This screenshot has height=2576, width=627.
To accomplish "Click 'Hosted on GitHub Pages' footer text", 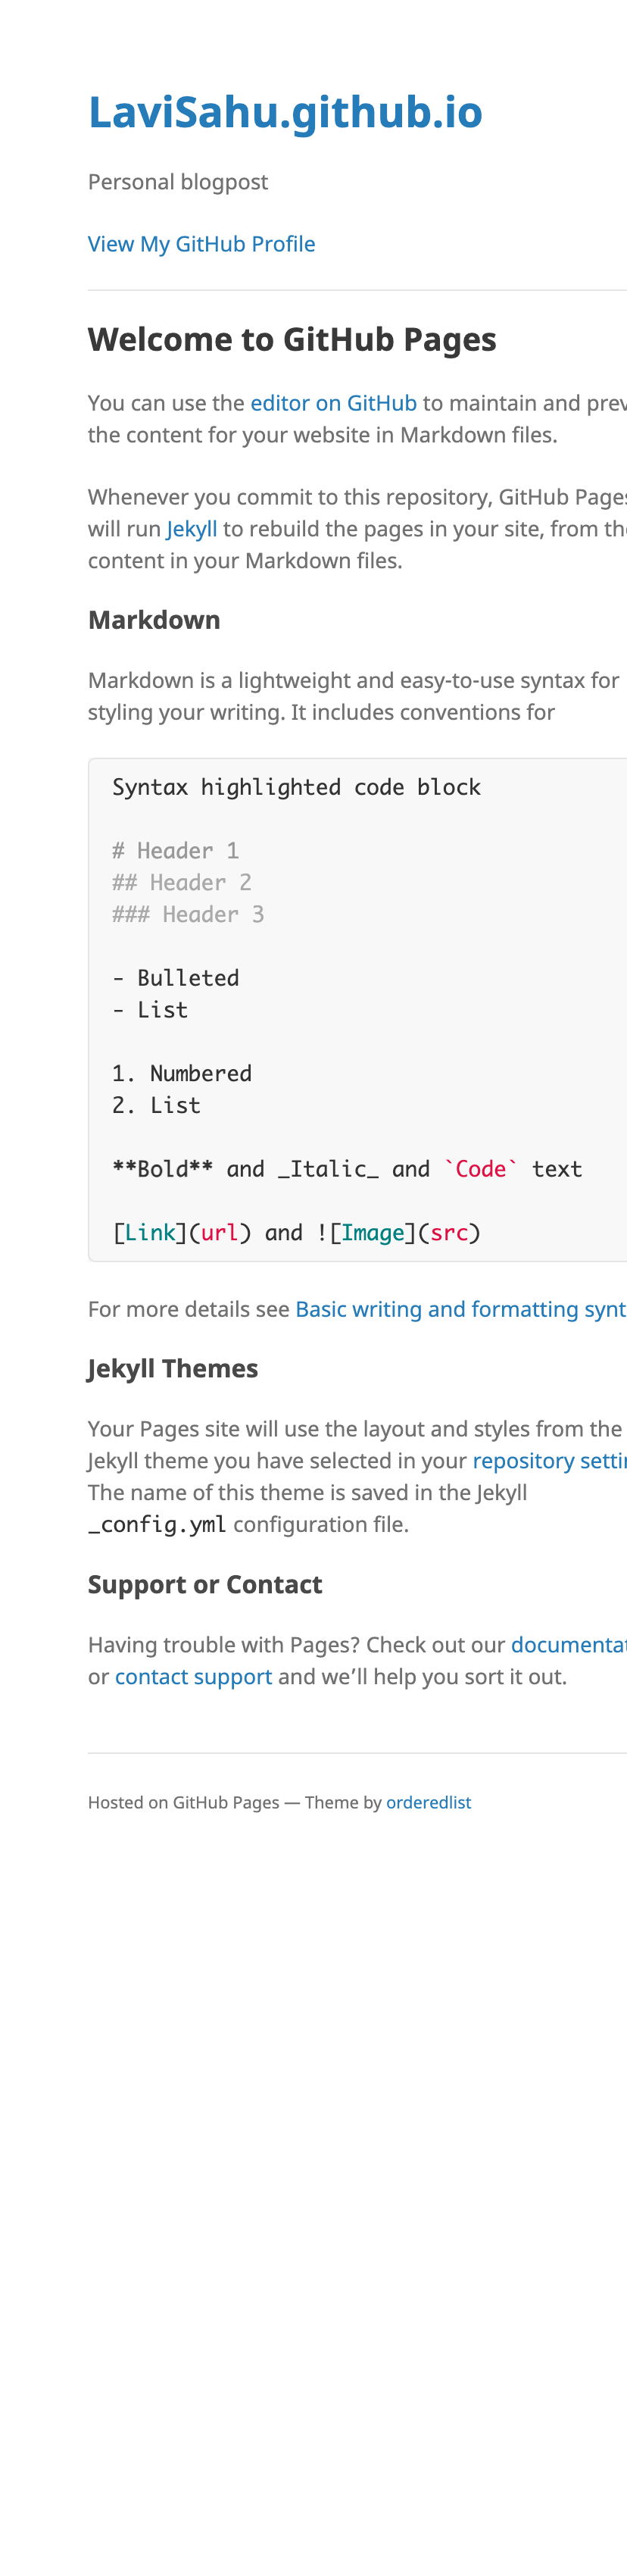I will [184, 1802].
